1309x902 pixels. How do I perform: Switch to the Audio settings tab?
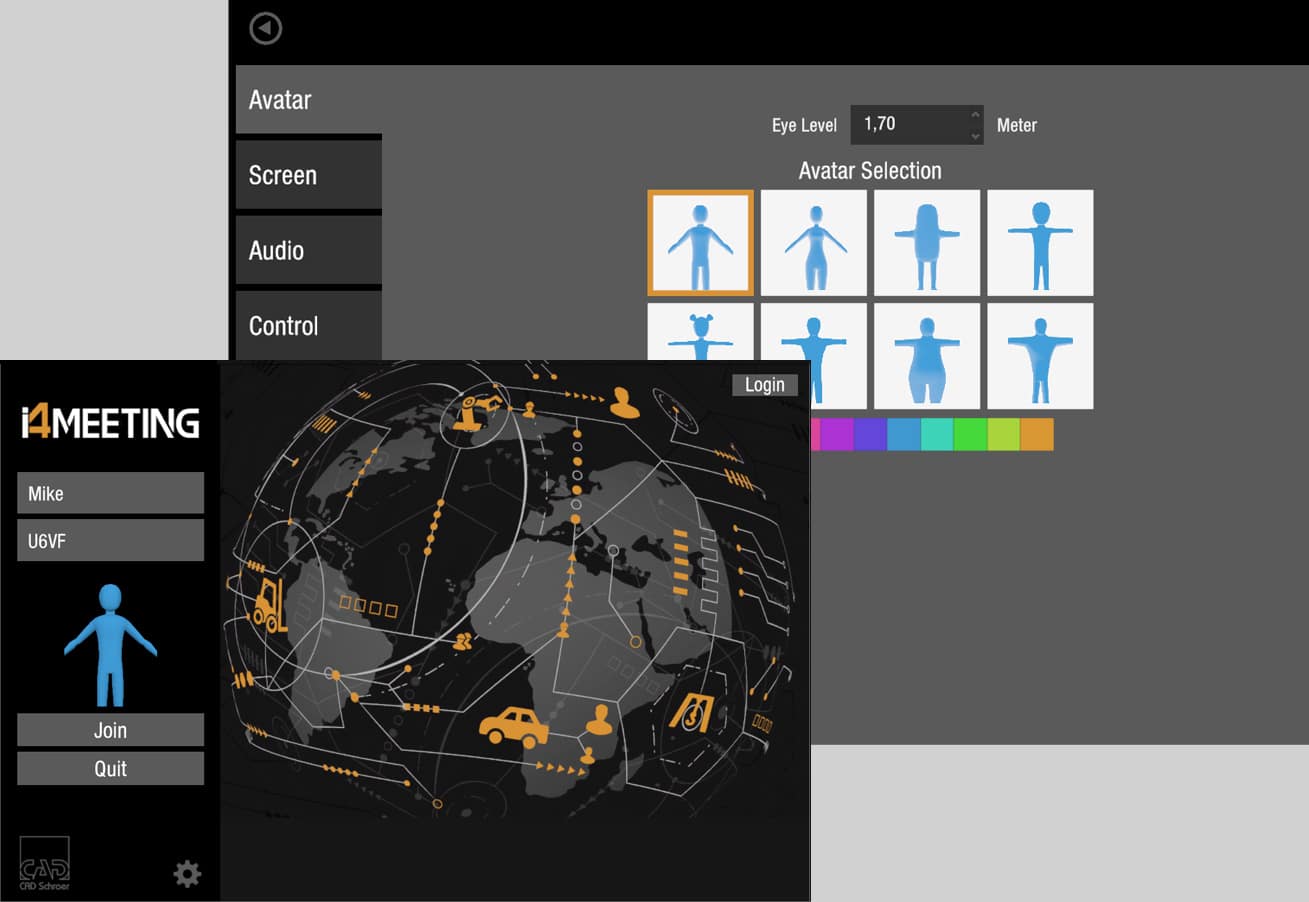tap(308, 250)
